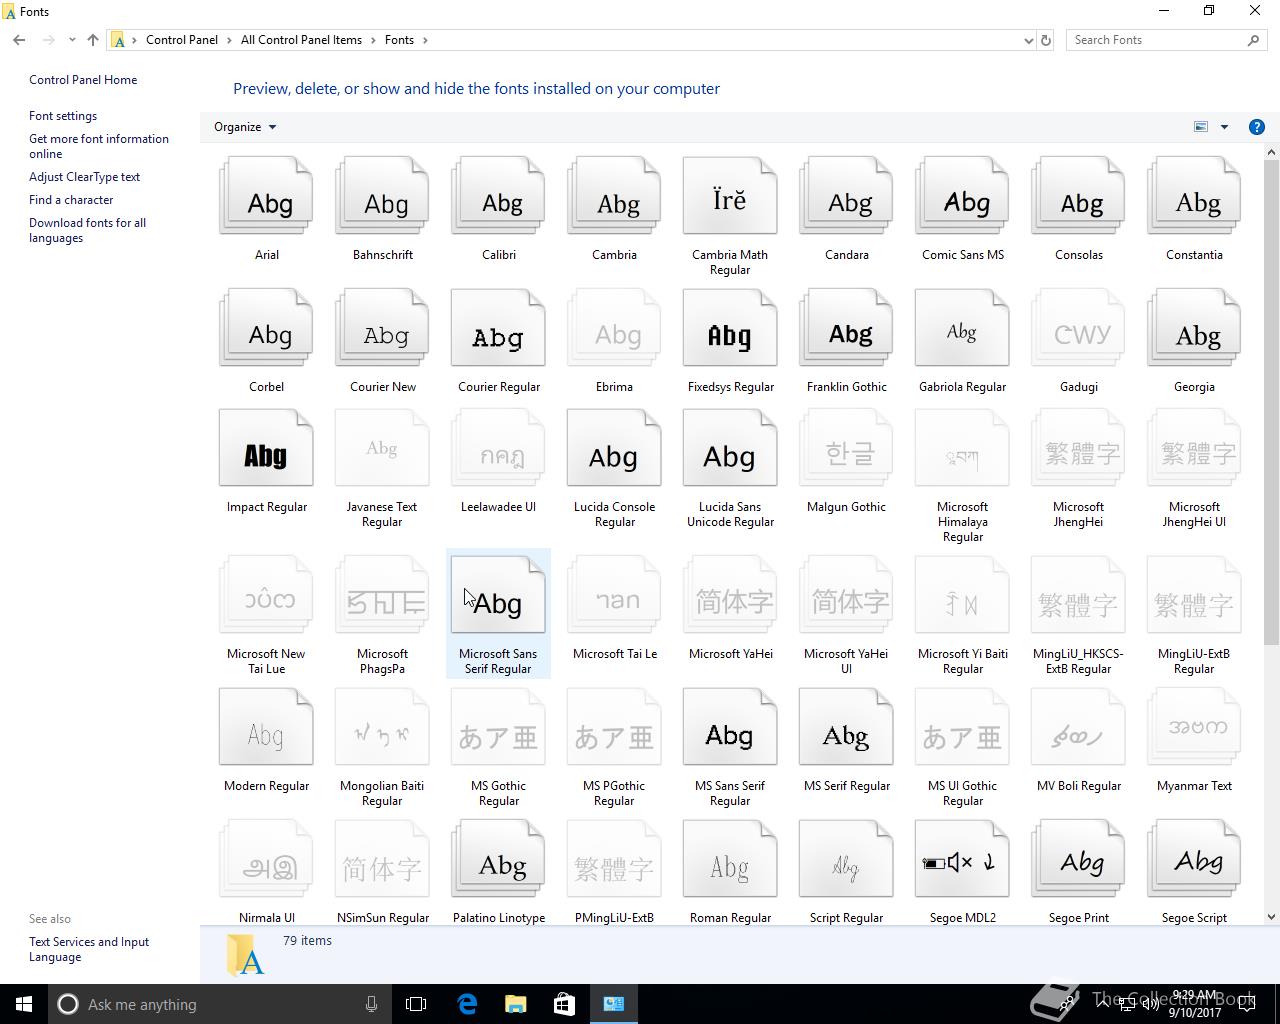Expand the All Control Panel Items chevron

(x=373, y=40)
